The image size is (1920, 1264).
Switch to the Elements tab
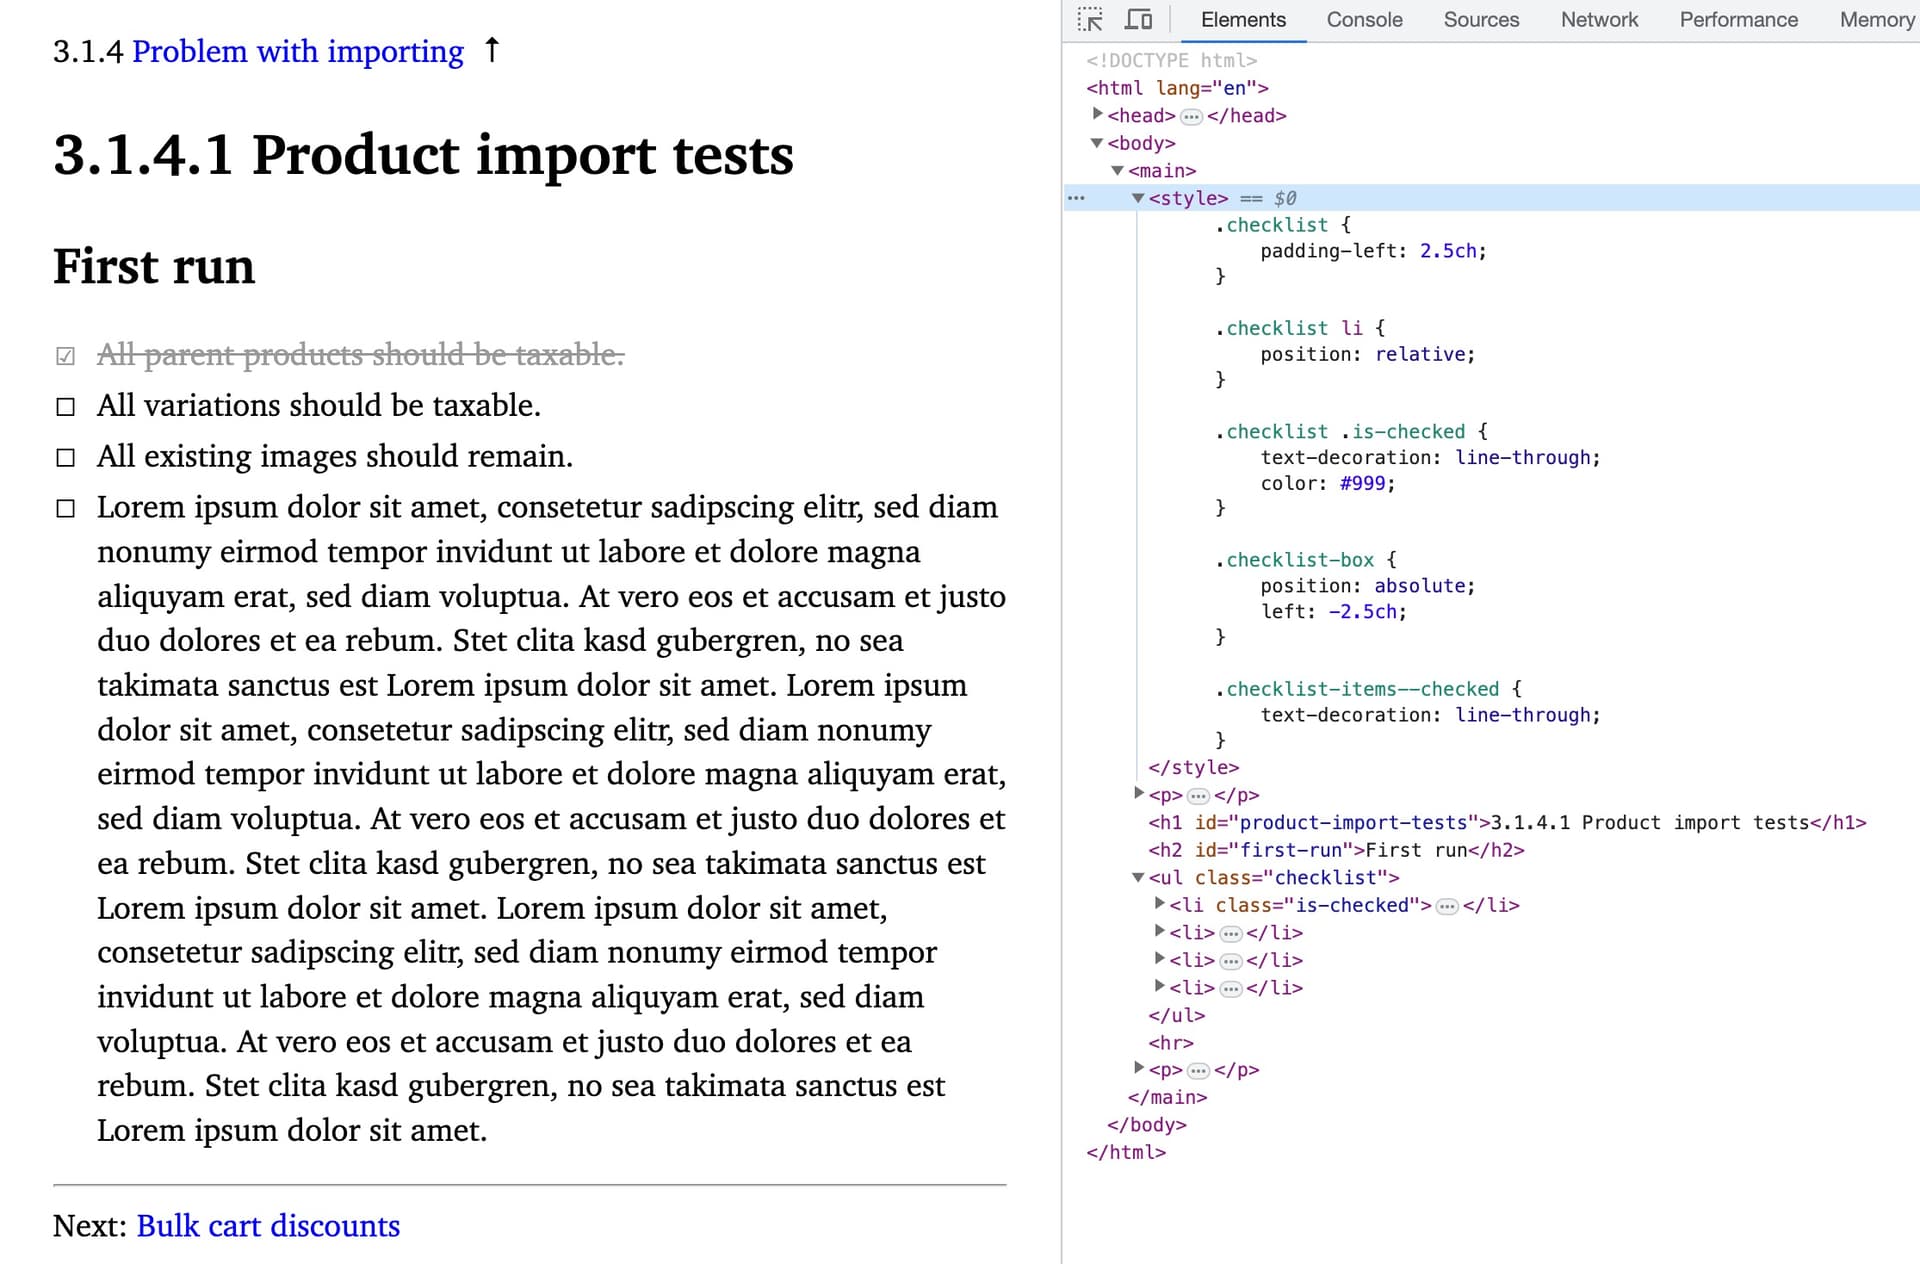click(x=1243, y=20)
